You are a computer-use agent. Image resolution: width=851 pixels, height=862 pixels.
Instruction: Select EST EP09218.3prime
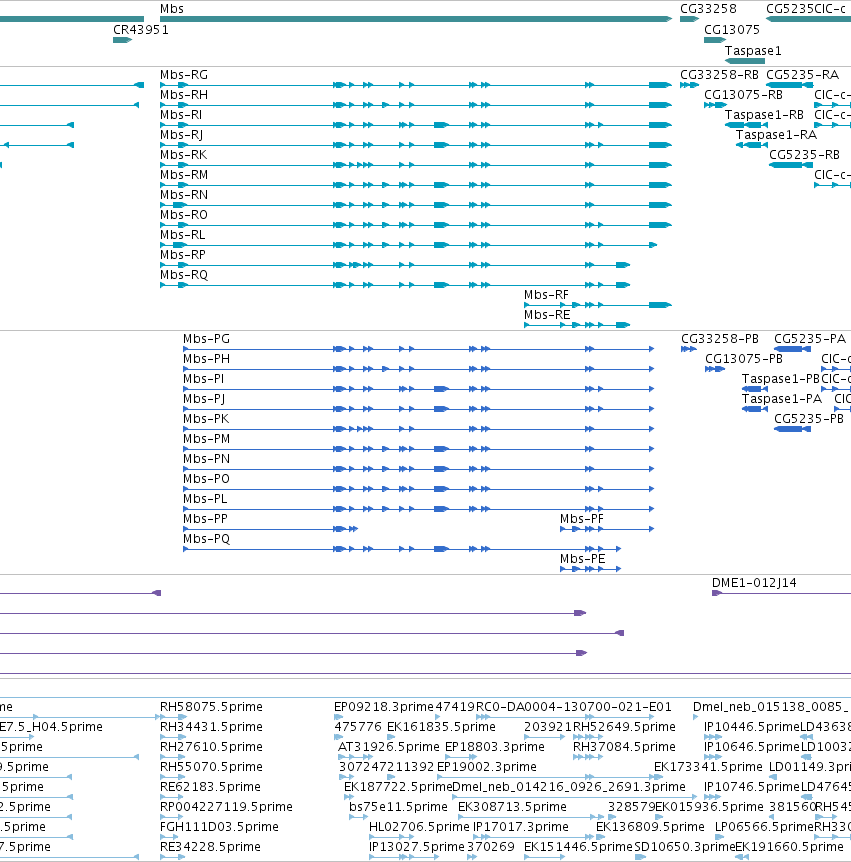click(384, 706)
